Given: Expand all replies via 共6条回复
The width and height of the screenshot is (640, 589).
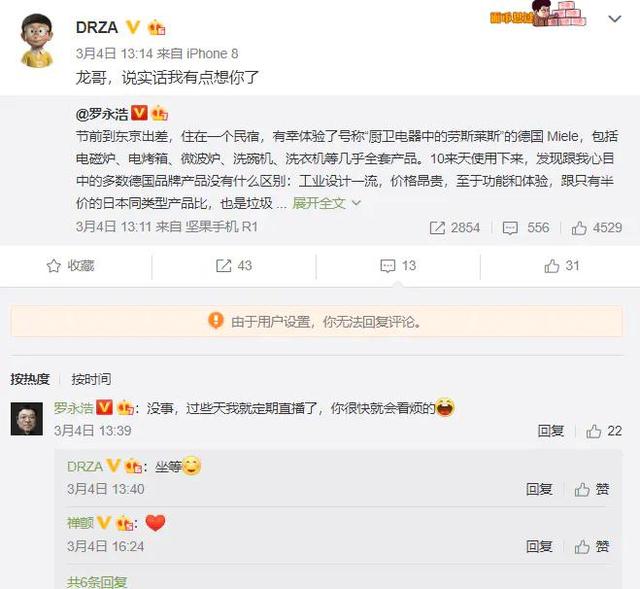Looking at the screenshot, I should point(97,582).
